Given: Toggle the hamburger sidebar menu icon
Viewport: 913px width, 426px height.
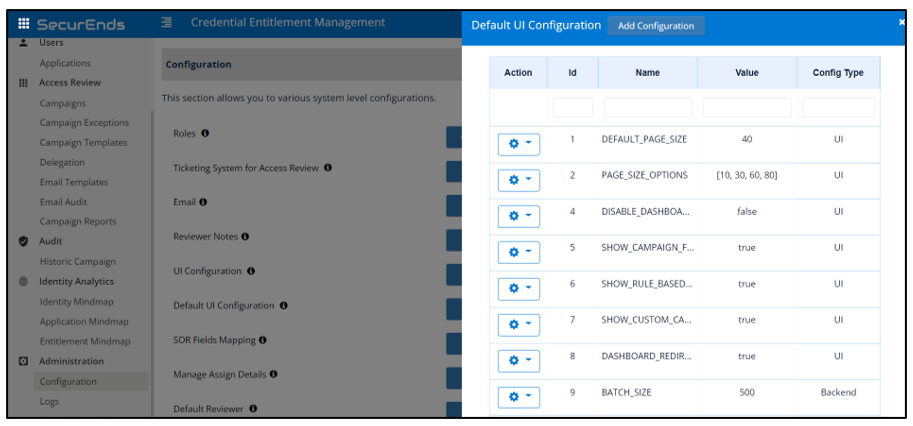Looking at the screenshot, I should tap(167, 22).
